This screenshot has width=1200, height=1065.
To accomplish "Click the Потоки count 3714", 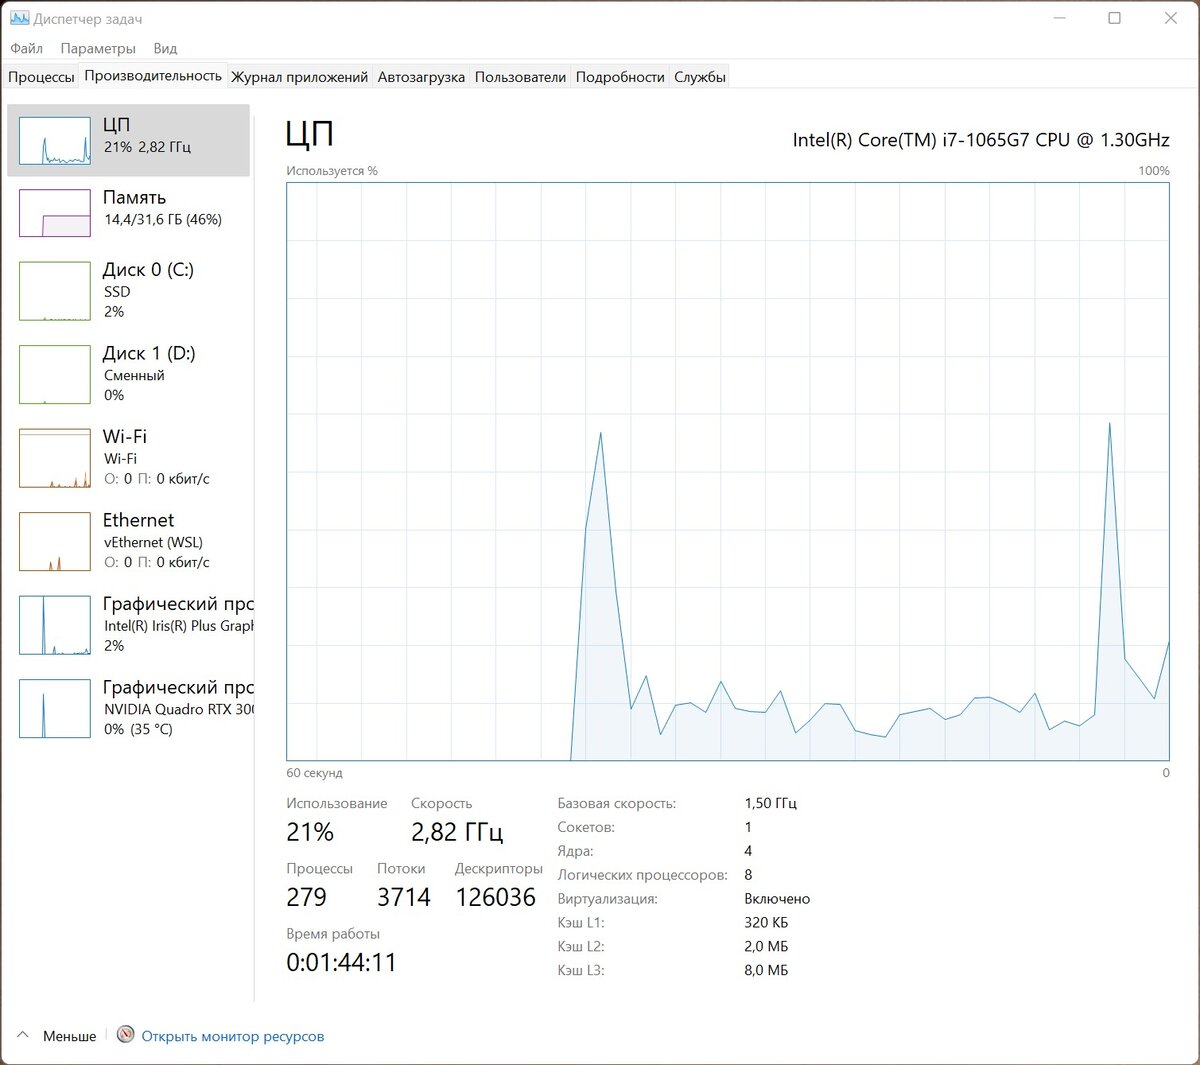I will pyautogui.click(x=404, y=897).
